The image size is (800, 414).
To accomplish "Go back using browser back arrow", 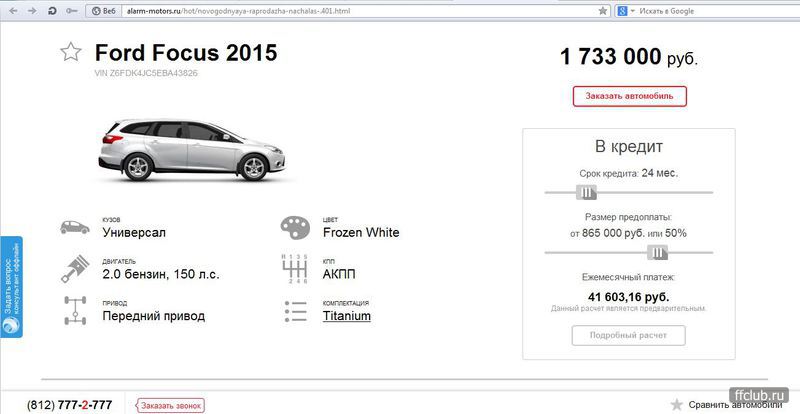I will (x=13, y=11).
